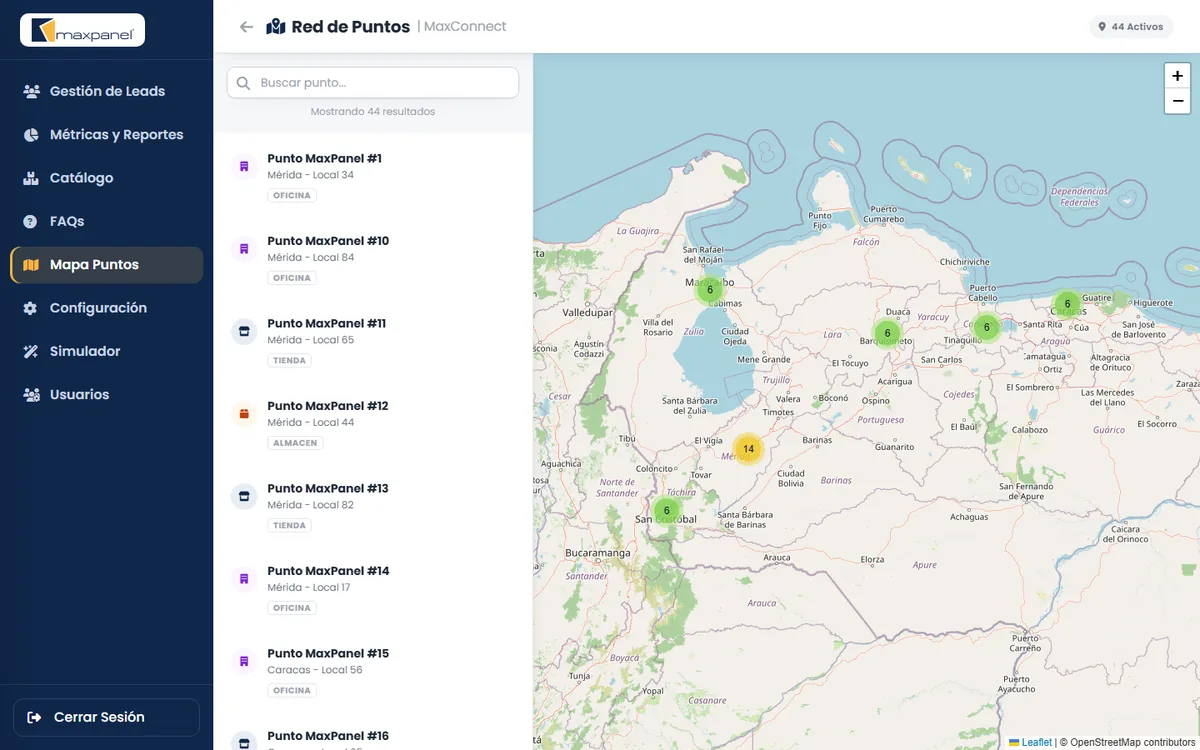Click Mérida - Local 82 text
This screenshot has width=1200, height=750.
click(x=310, y=505)
